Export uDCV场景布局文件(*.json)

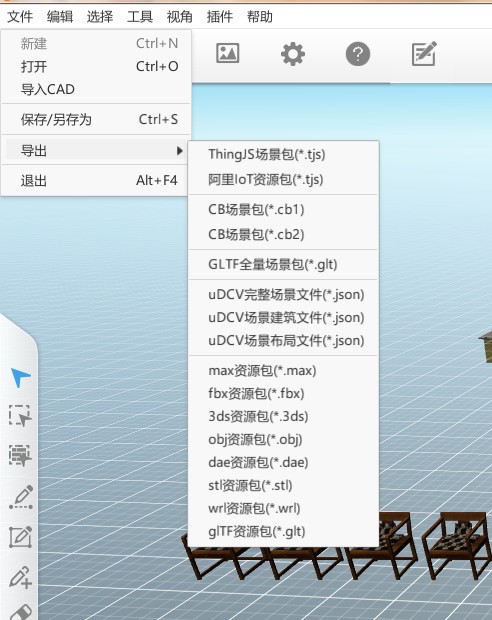pyautogui.click(x=283, y=340)
